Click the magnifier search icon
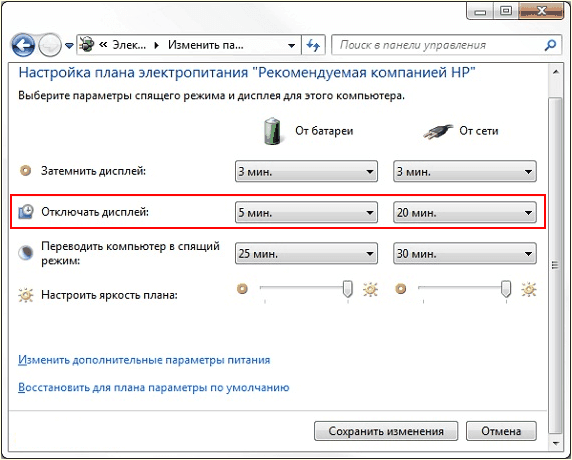This screenshot has height=460, width=572. click(550, 45)
